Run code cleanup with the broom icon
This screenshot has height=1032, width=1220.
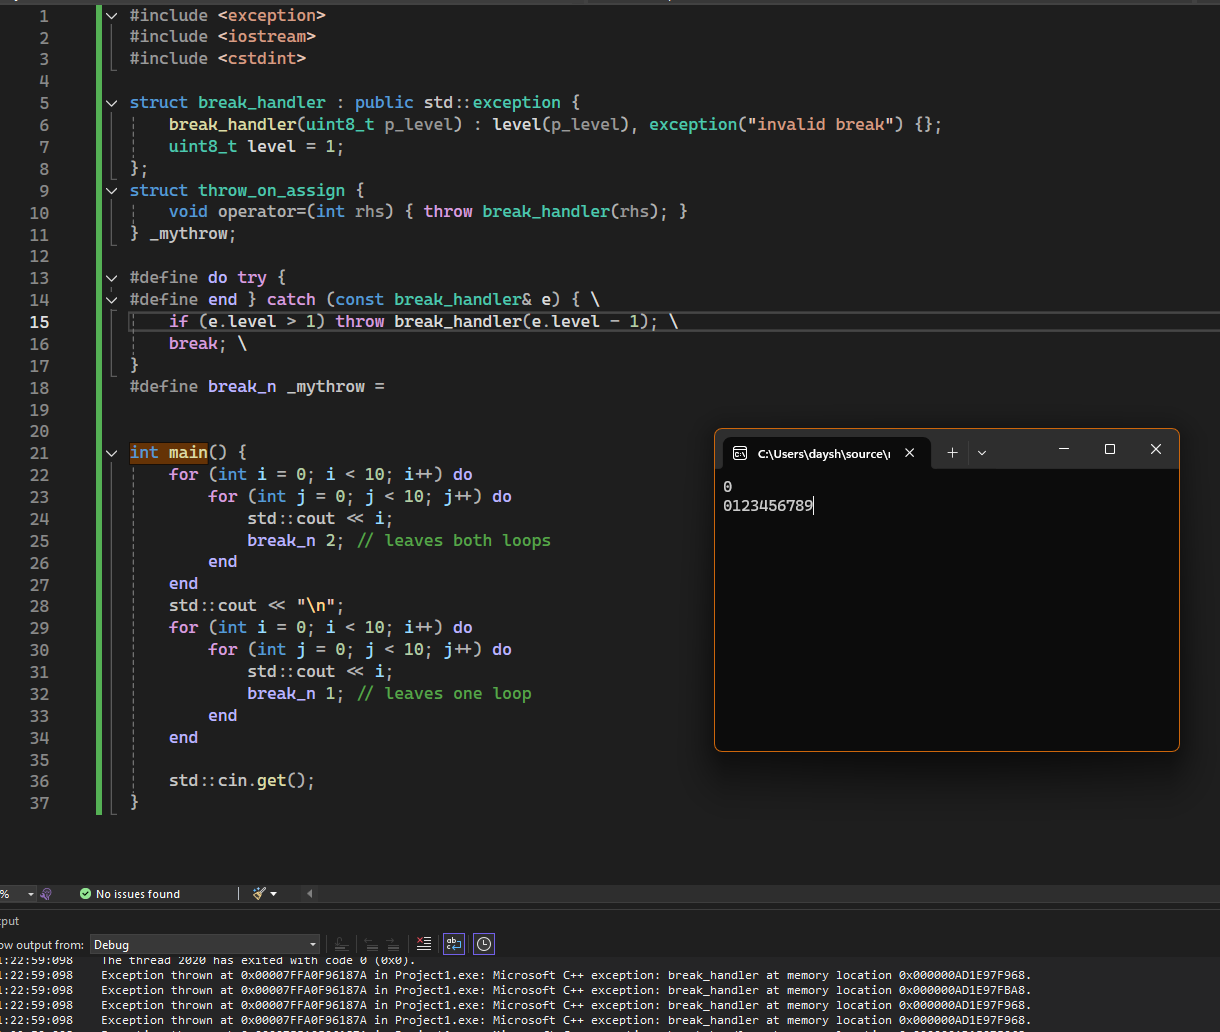tap(259, 893)
